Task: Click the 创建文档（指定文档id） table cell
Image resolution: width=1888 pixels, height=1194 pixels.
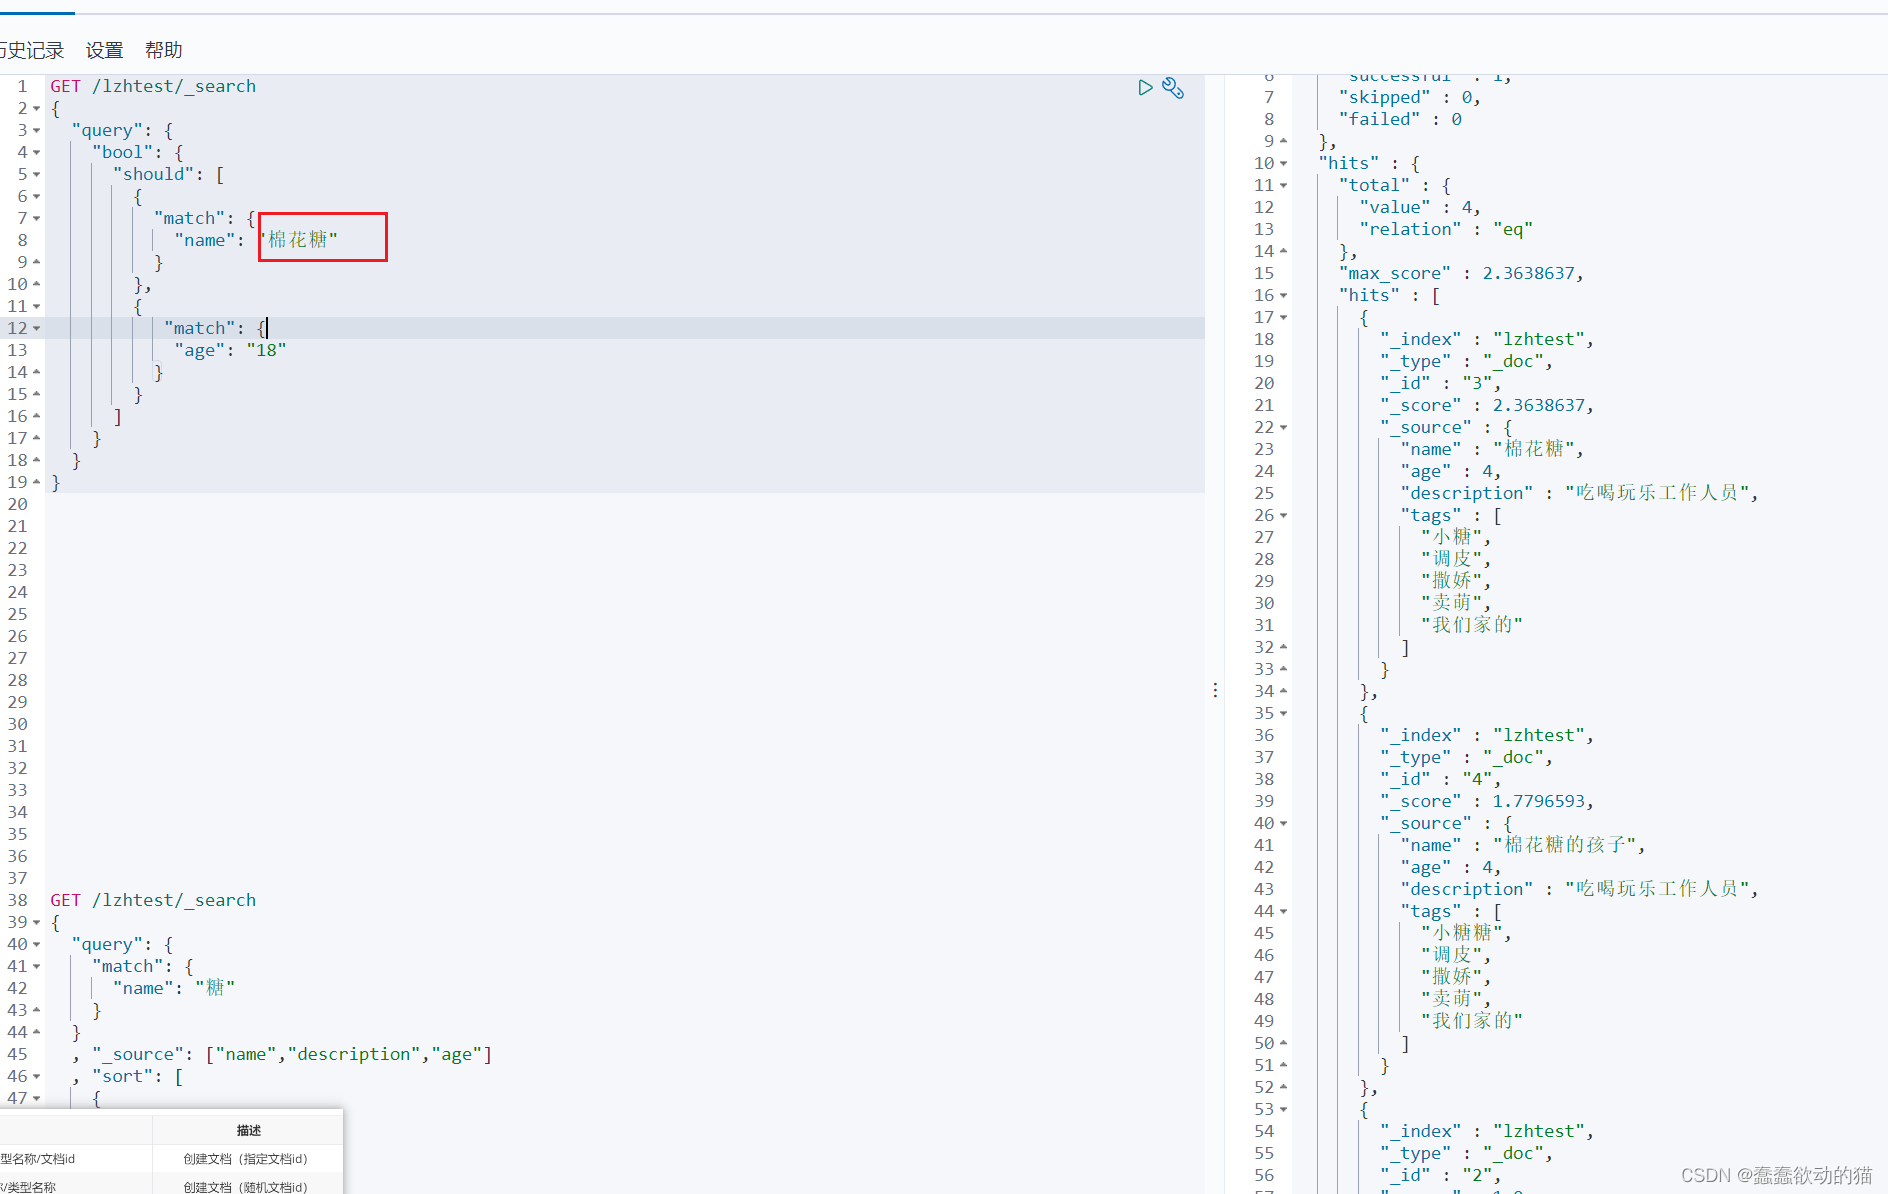Action: [x=246, y=1159]
